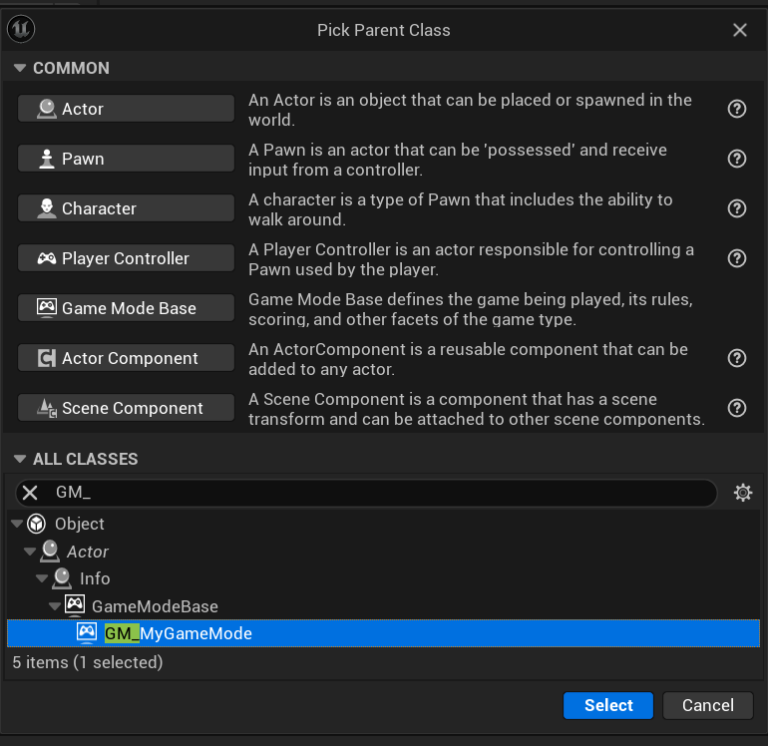Image resolution: width=768 pixels, height=746 pixels.
Task: Clear the class search text
Action: [31, 493]
